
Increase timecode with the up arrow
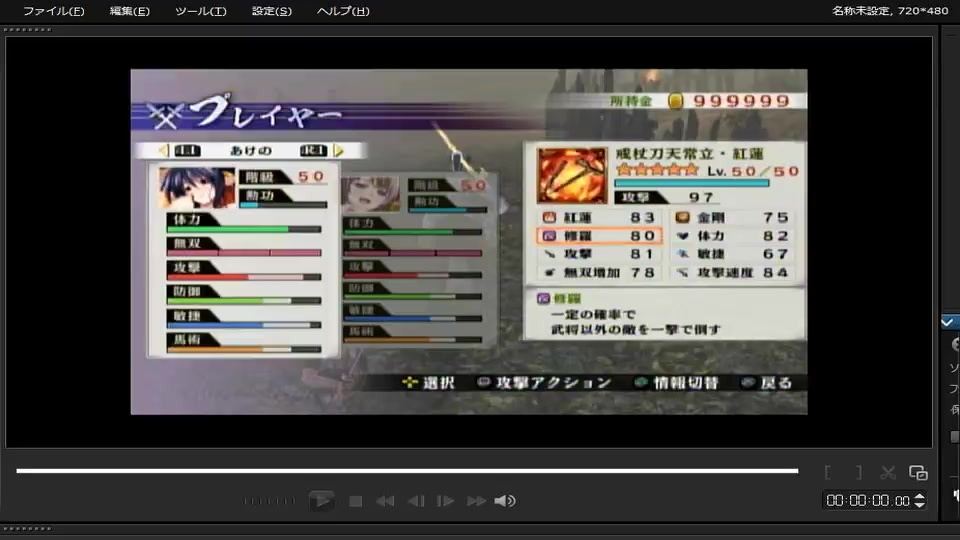coord(920,497)
